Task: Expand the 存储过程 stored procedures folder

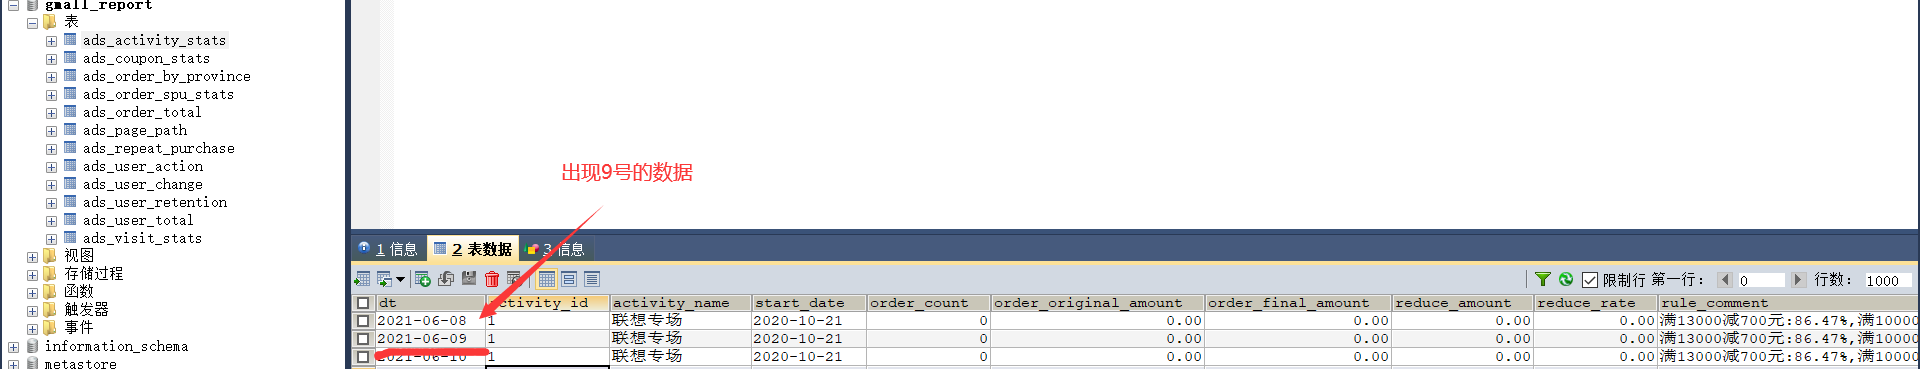Action: [x=32, y=275]
